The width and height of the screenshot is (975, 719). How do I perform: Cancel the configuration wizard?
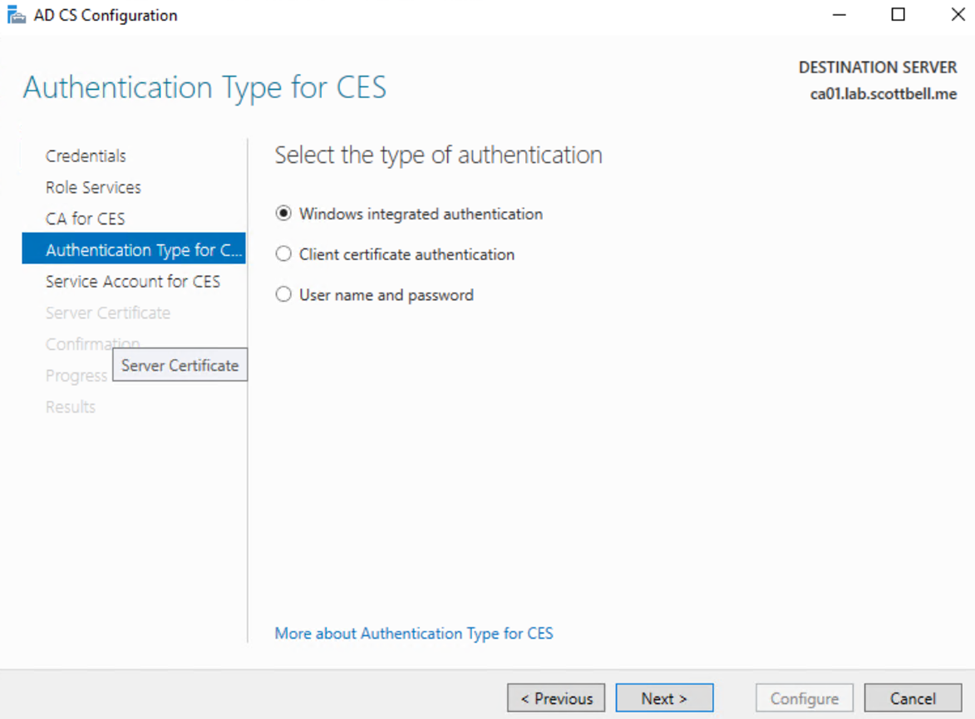pos(912,698)
